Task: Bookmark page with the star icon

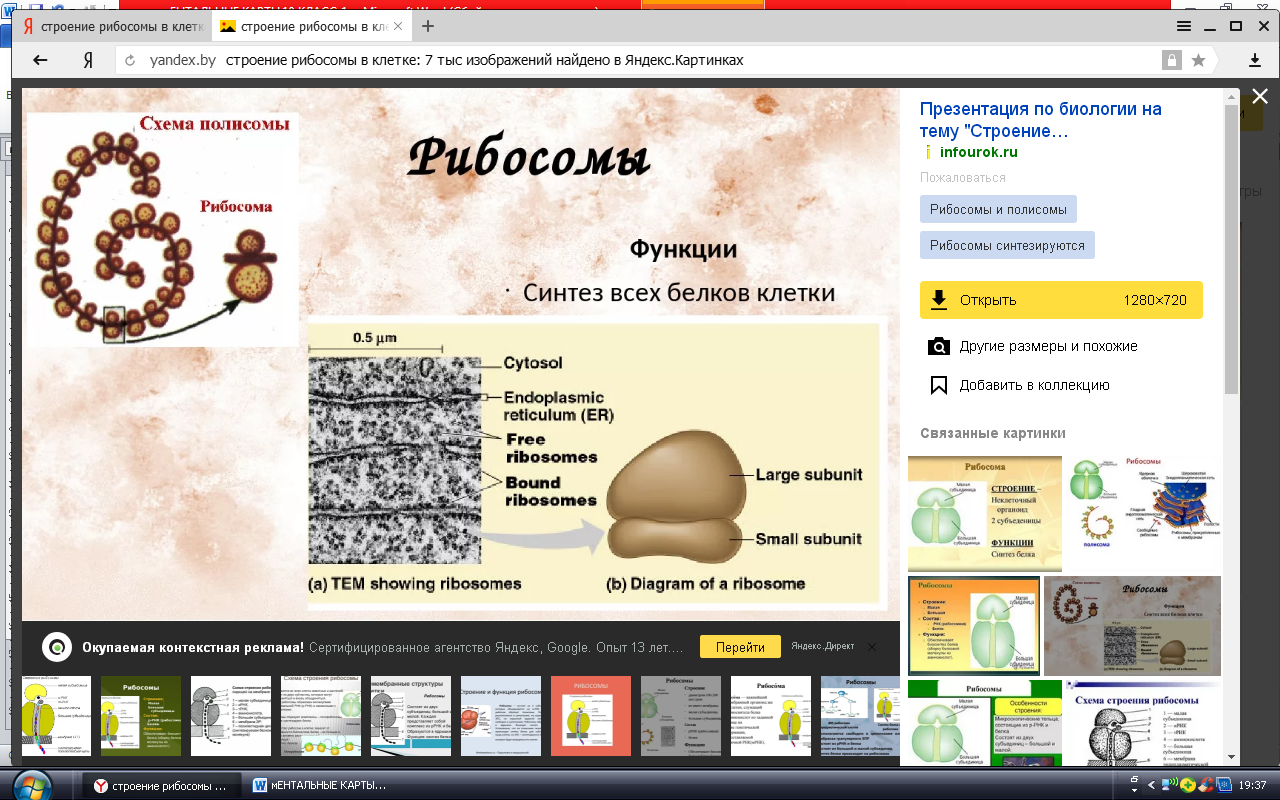Action: click(x=1198, y=60)
